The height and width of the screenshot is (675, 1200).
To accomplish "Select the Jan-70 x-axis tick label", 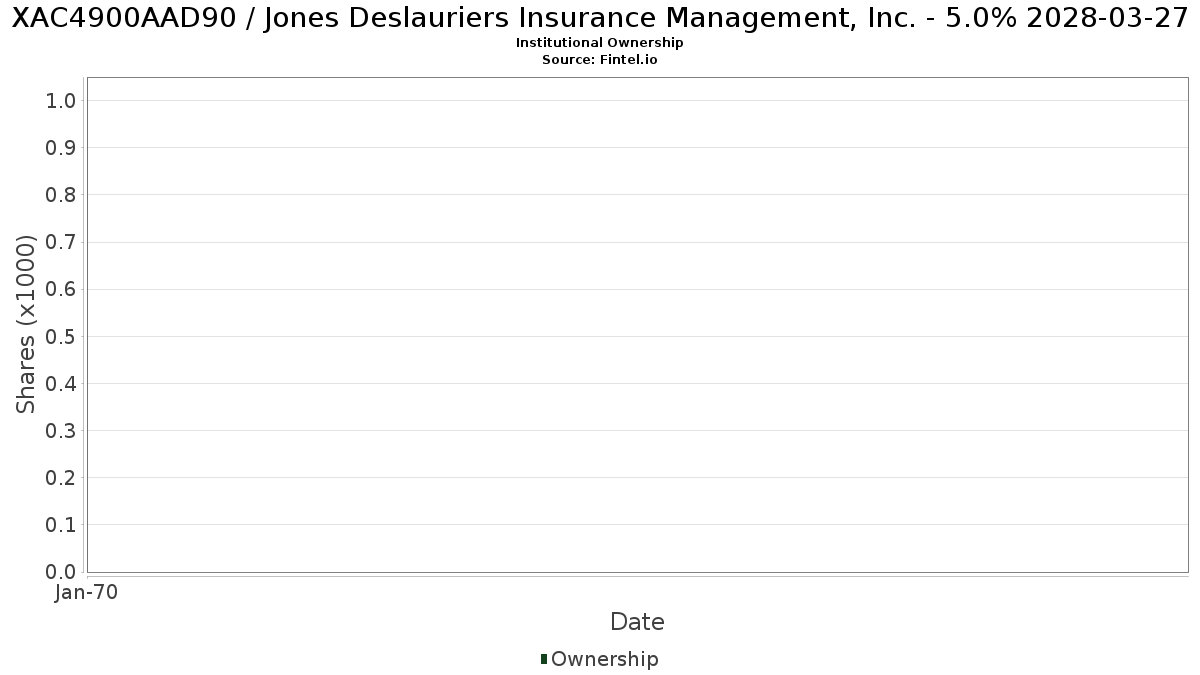I will pyautogui.click(x=87, y=592).
